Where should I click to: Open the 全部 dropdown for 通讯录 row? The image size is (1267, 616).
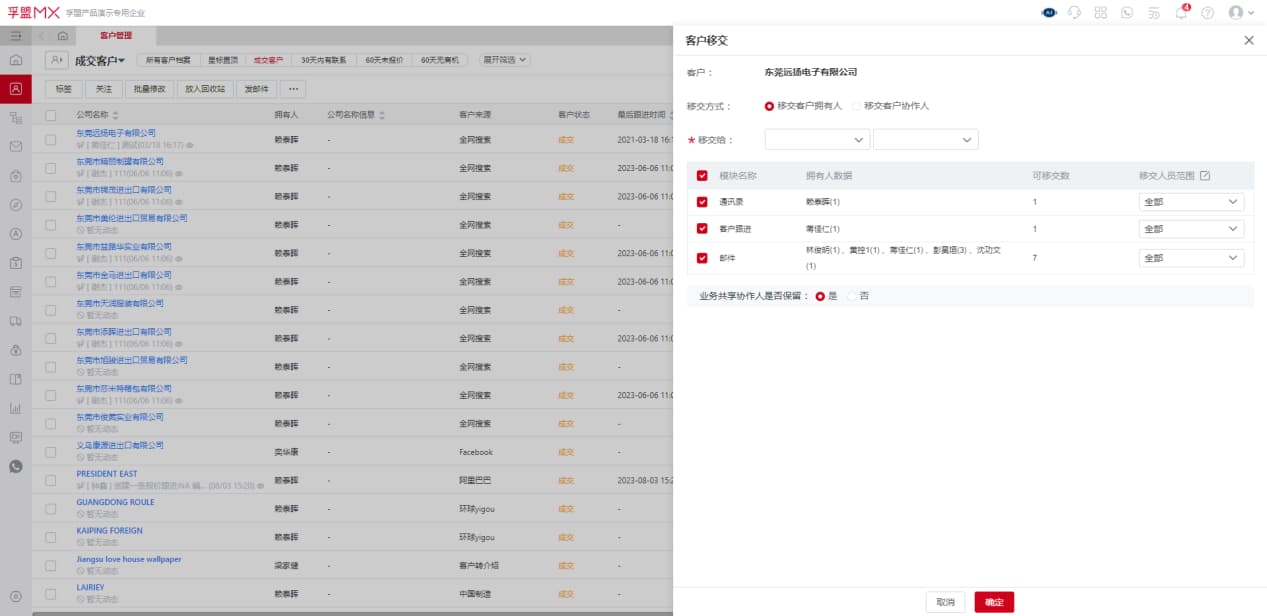click(x=1190, y=200)
